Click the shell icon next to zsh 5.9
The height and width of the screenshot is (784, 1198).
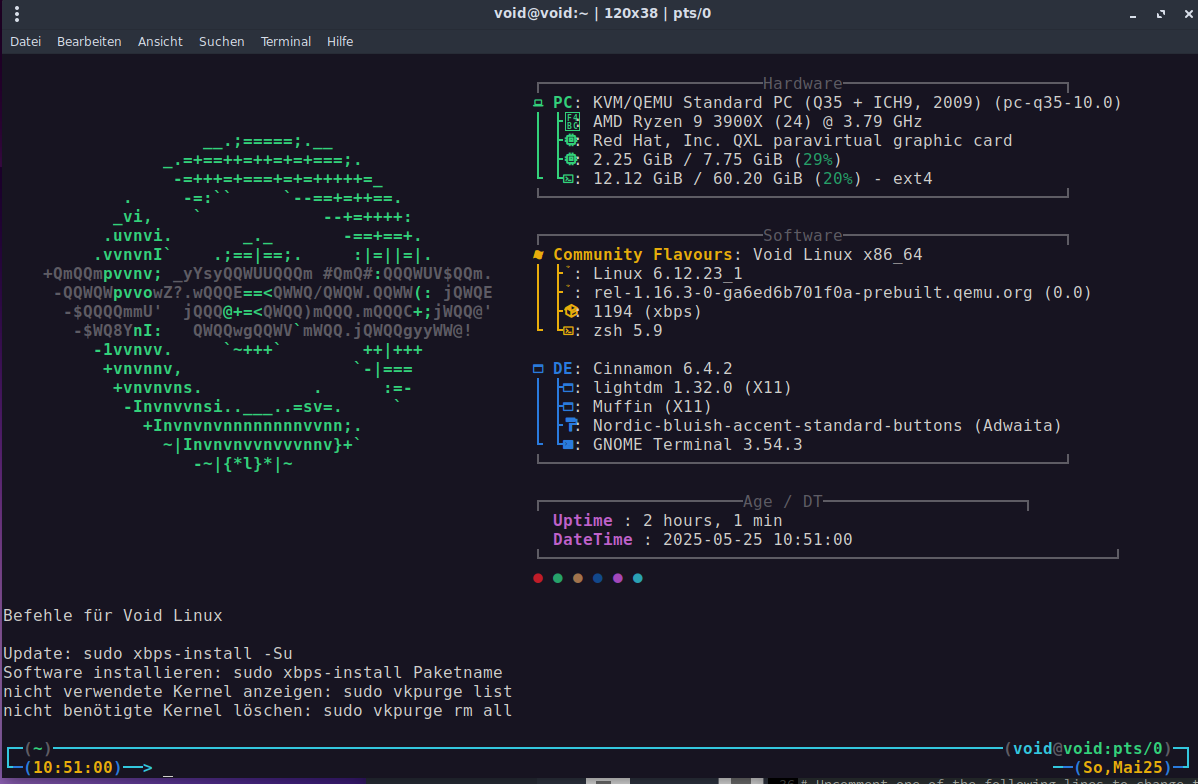coord(568,331)
